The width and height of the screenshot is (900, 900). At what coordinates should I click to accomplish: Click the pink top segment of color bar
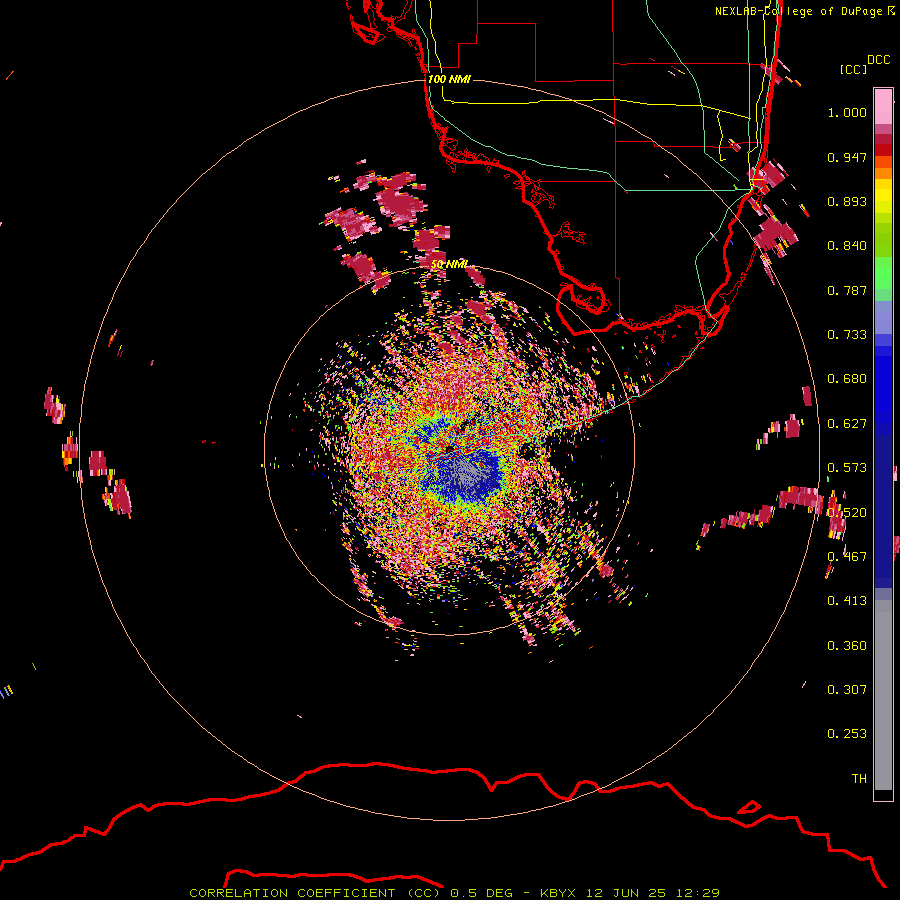pyautogui.click(x=883, y=106)
